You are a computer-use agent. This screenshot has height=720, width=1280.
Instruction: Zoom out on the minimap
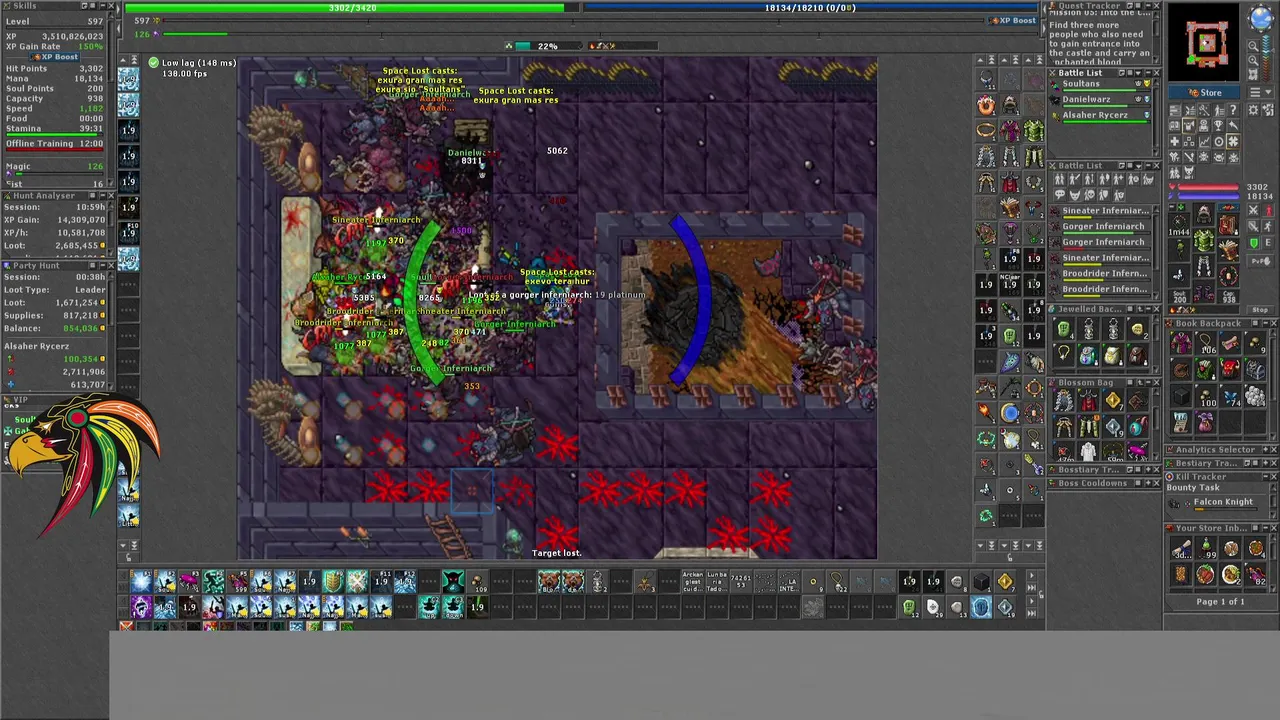point(1252,45)
